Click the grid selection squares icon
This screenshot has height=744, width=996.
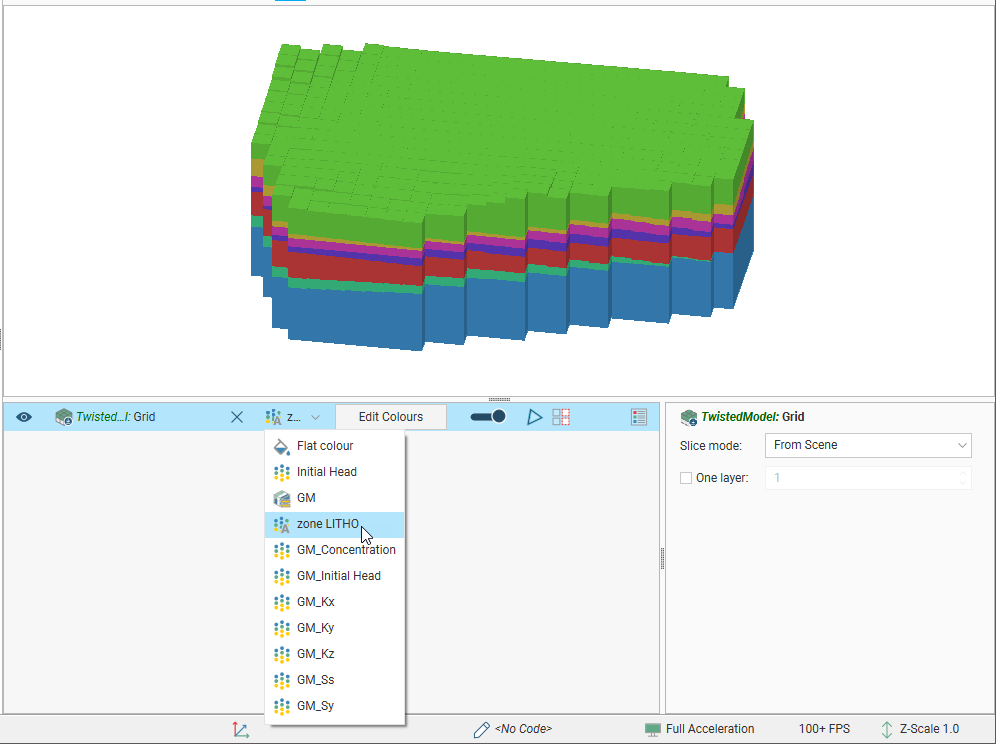[x=561, y=417]
